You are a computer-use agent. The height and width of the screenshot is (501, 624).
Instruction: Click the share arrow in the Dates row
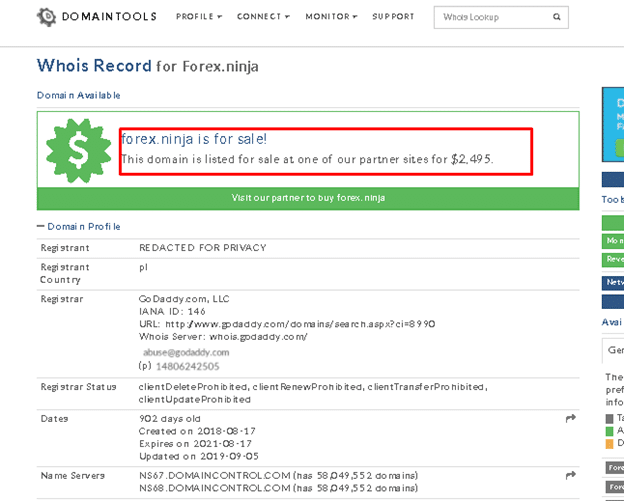571,418
